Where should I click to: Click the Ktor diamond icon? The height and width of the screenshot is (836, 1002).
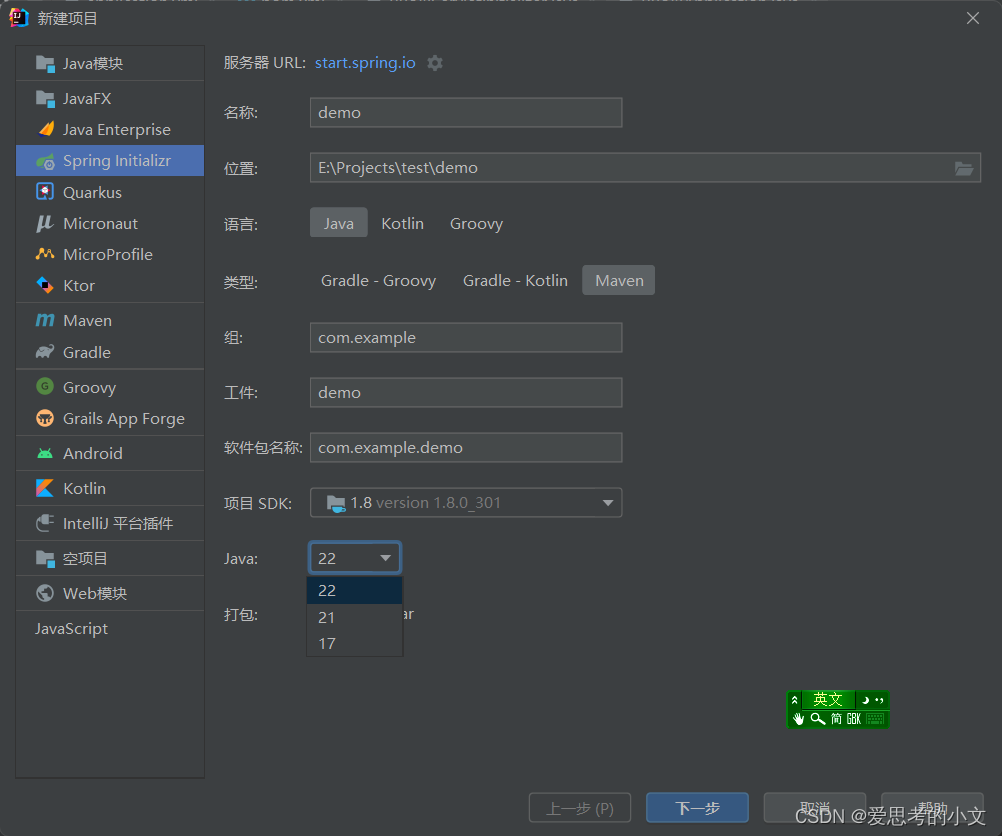pos(45,285)
